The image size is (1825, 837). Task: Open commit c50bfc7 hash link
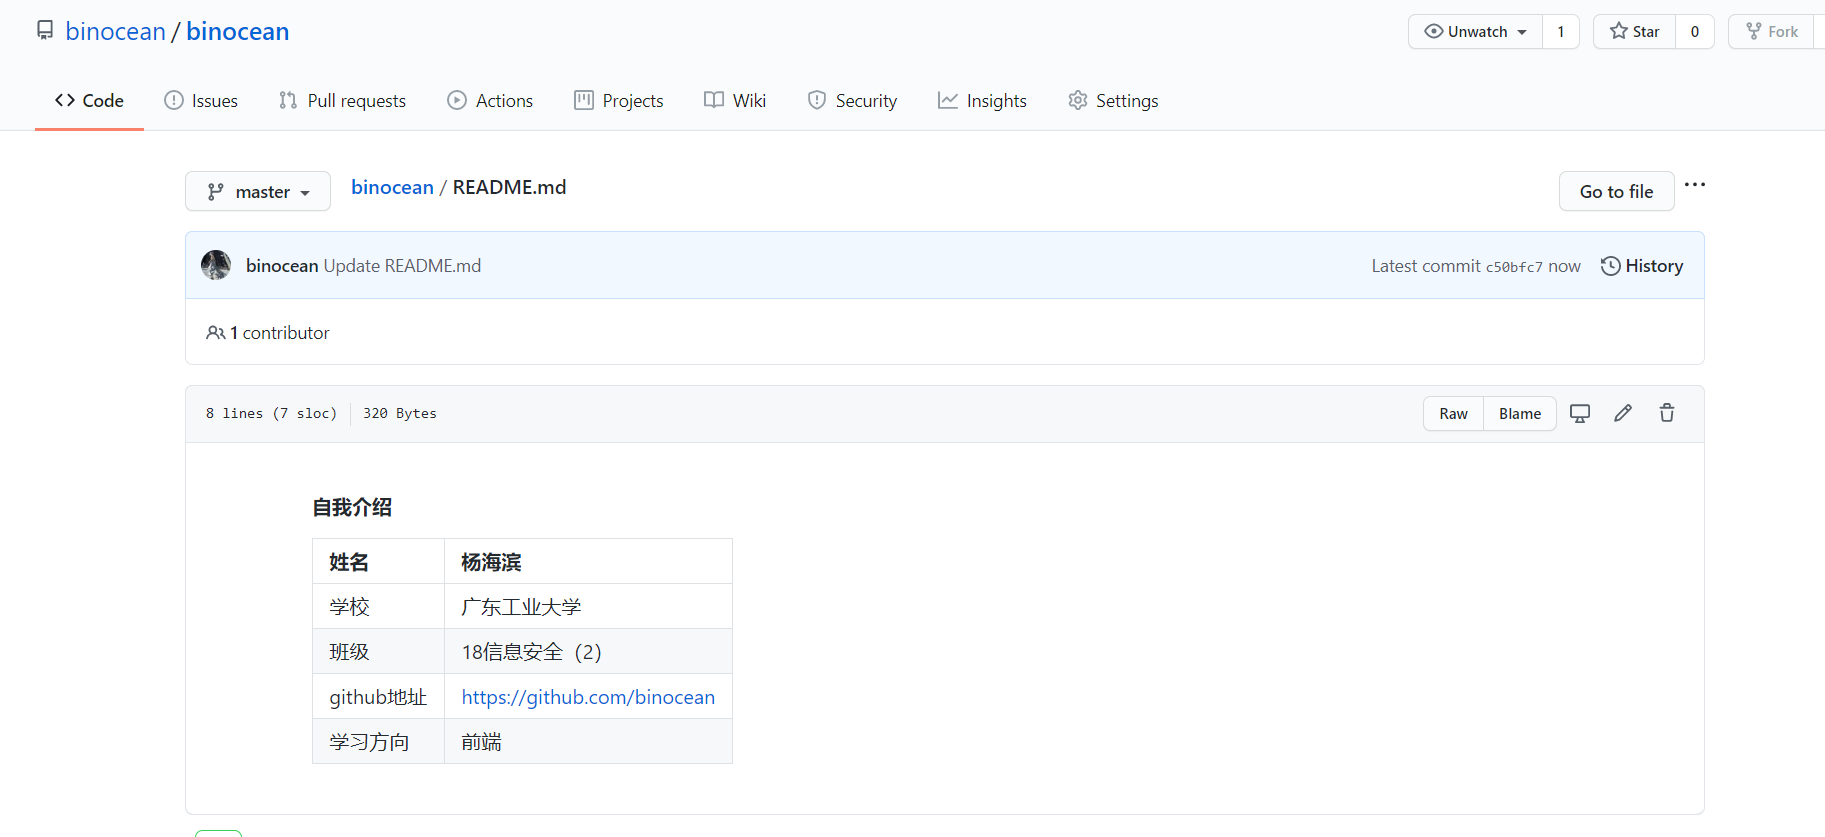(x=1514, y=267)
